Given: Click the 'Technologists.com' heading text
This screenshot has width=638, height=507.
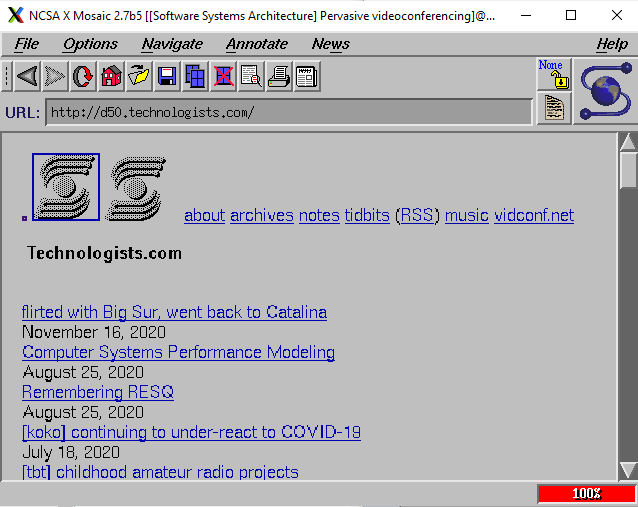Looking at the screenshot, I should click(104, 253).
